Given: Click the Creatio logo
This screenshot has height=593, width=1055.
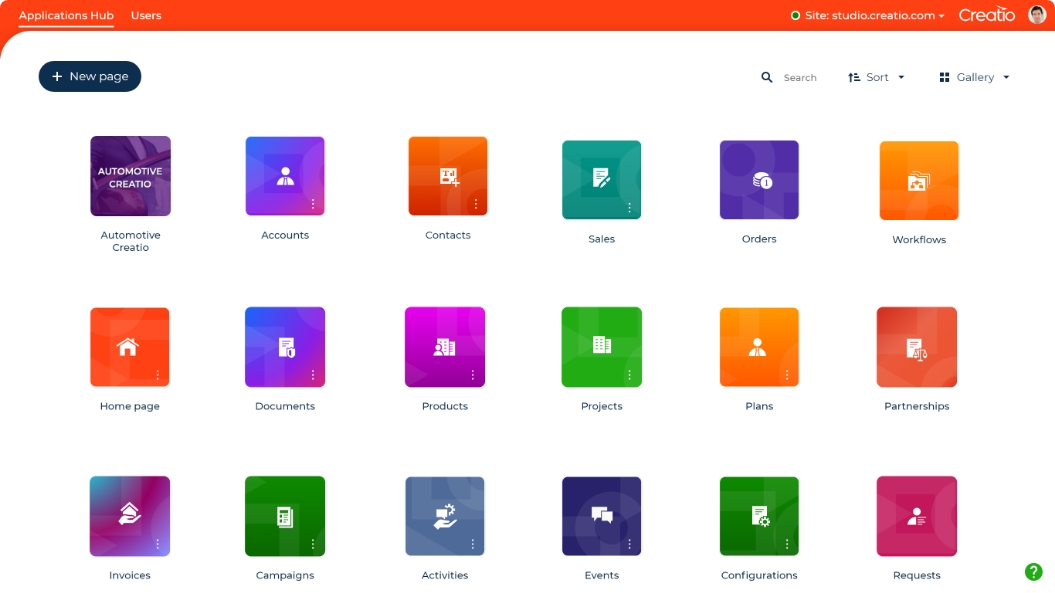Looking at the screenshot, I should 986,14.
